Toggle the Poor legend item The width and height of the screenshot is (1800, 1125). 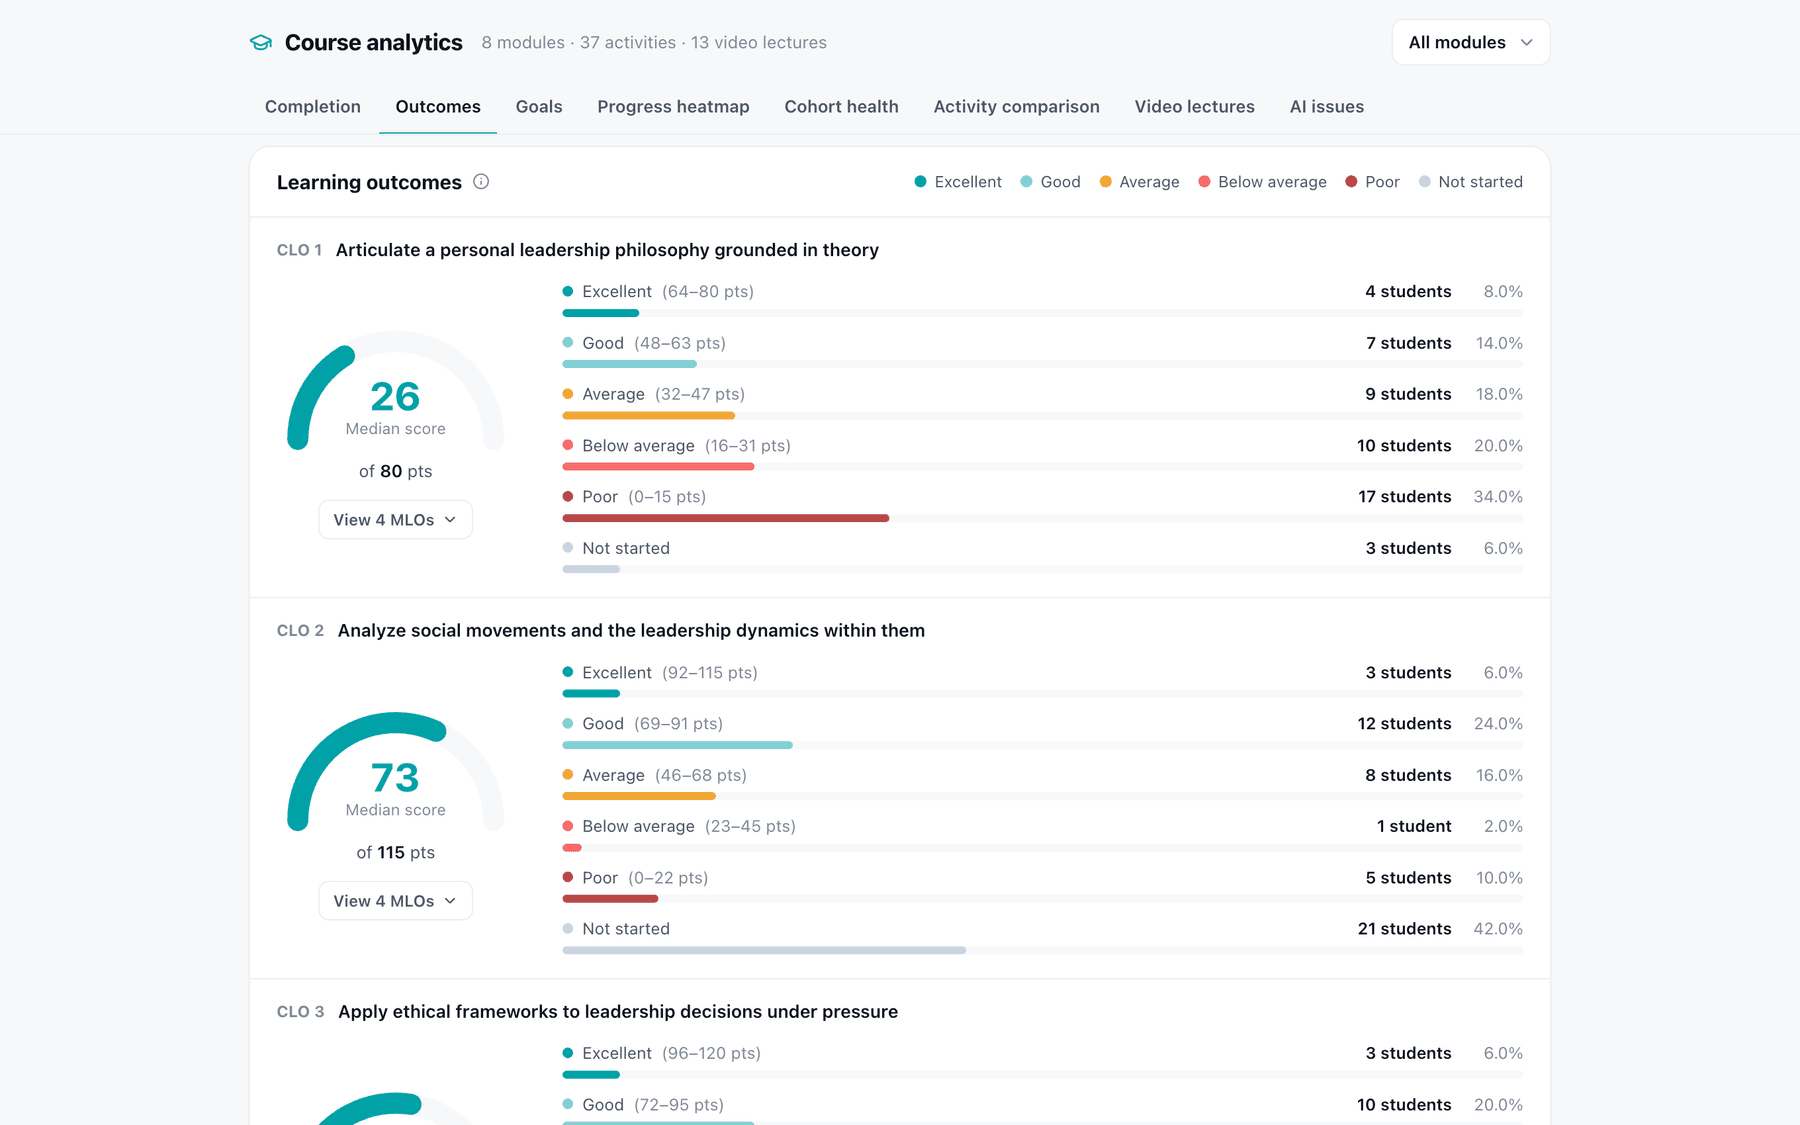click(1372, 182)
